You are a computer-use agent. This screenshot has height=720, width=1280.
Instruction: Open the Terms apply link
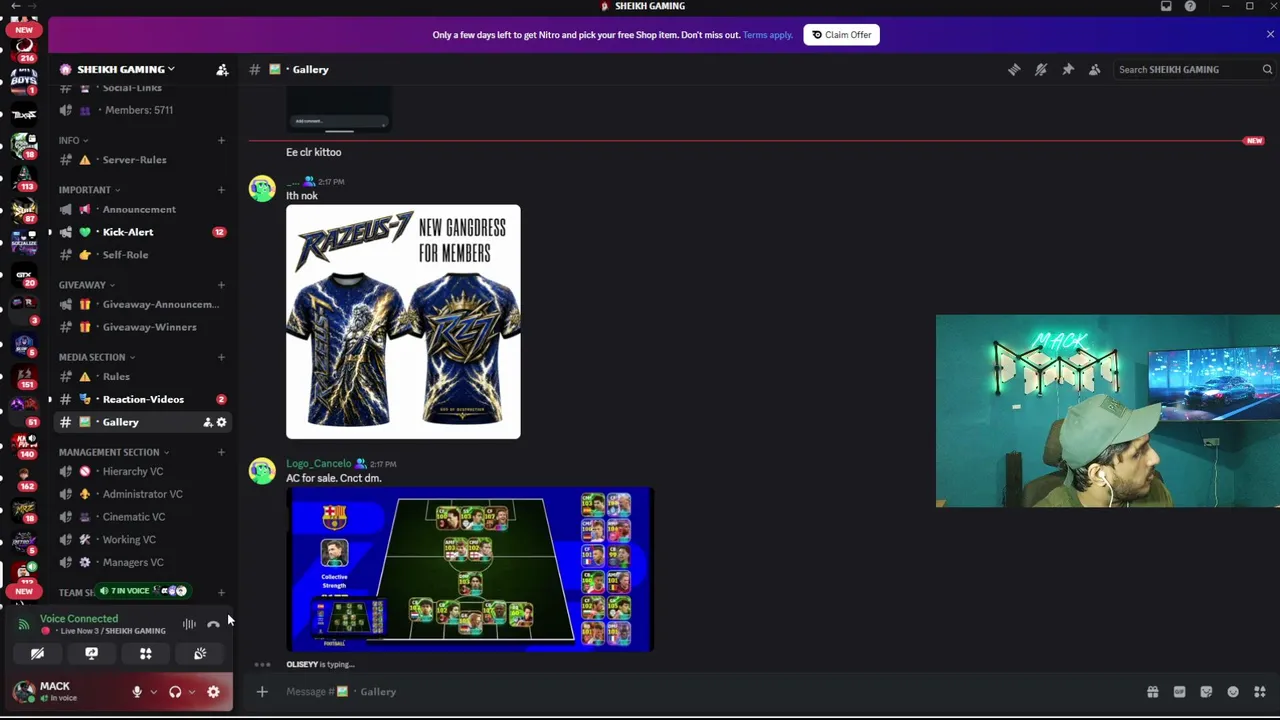pyautogui.click(x=768, y=35)
